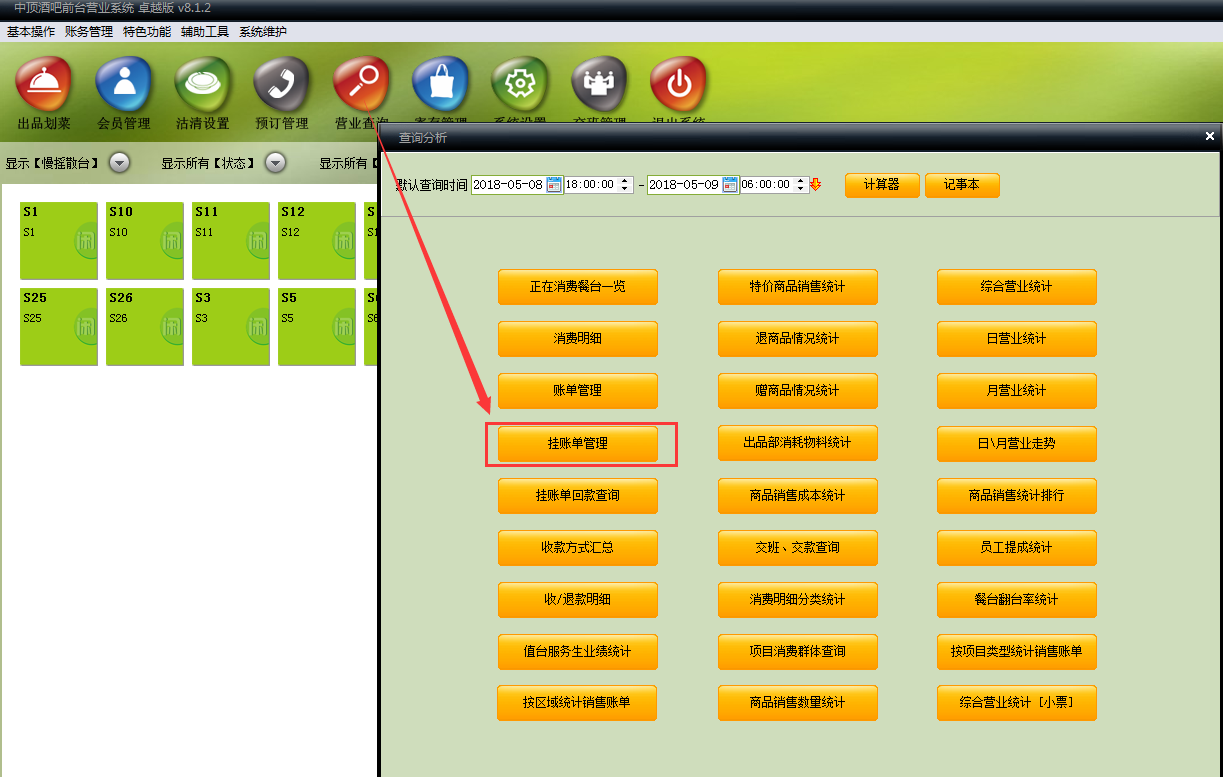The width and height of the screenshot is (1223, 777).
Task: Expand the 显示所有【状态】 dropdown arrow
Action: click(275, 163)
